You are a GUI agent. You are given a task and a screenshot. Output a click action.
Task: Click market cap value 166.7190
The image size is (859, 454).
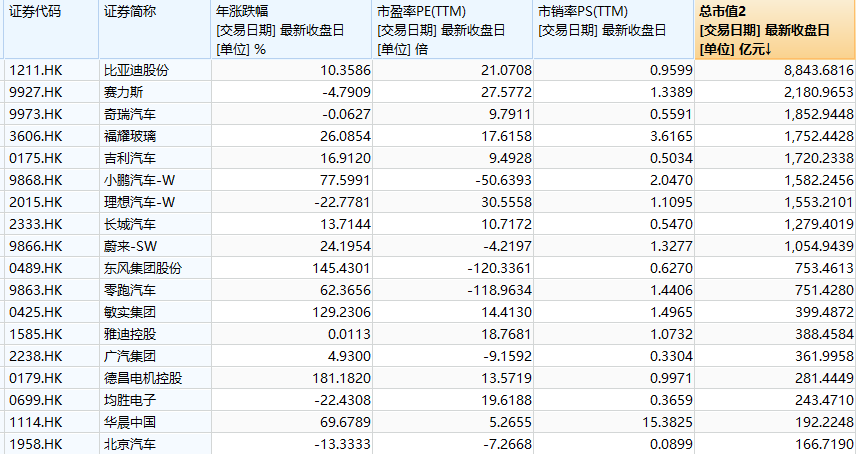825,444
